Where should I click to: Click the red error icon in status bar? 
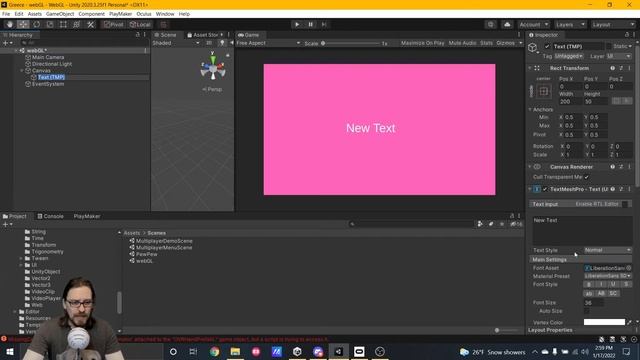4,339
